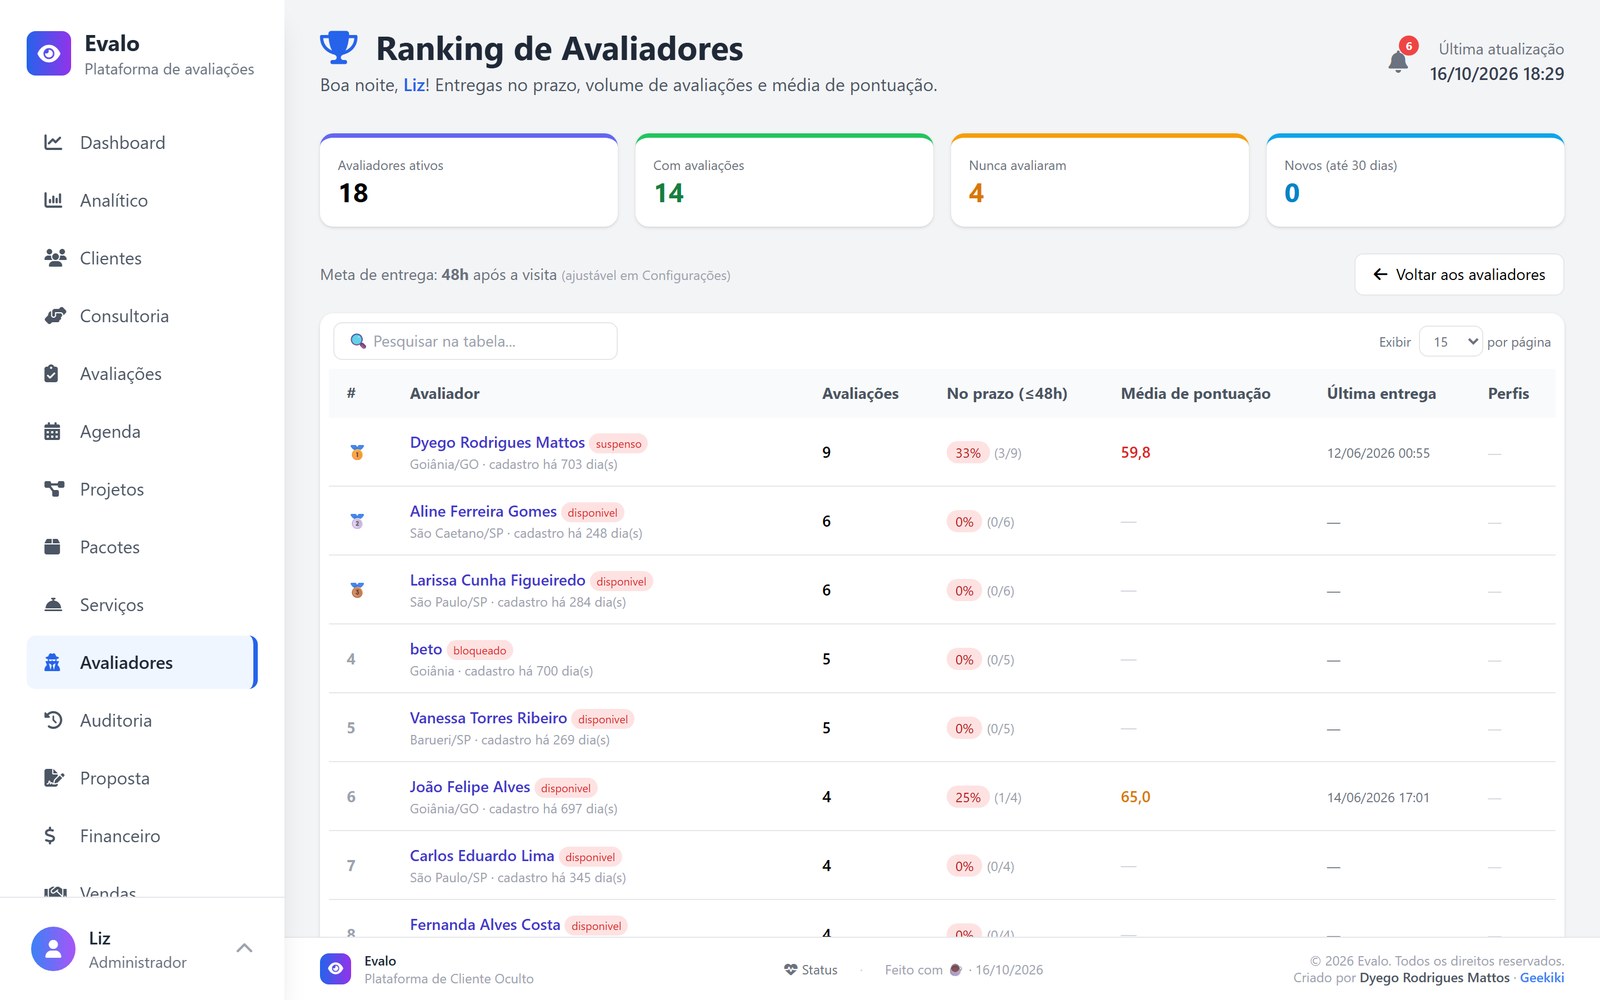Open Financeiro menu item
This screenshot has height=1000, width=1600.
point(142,836)
